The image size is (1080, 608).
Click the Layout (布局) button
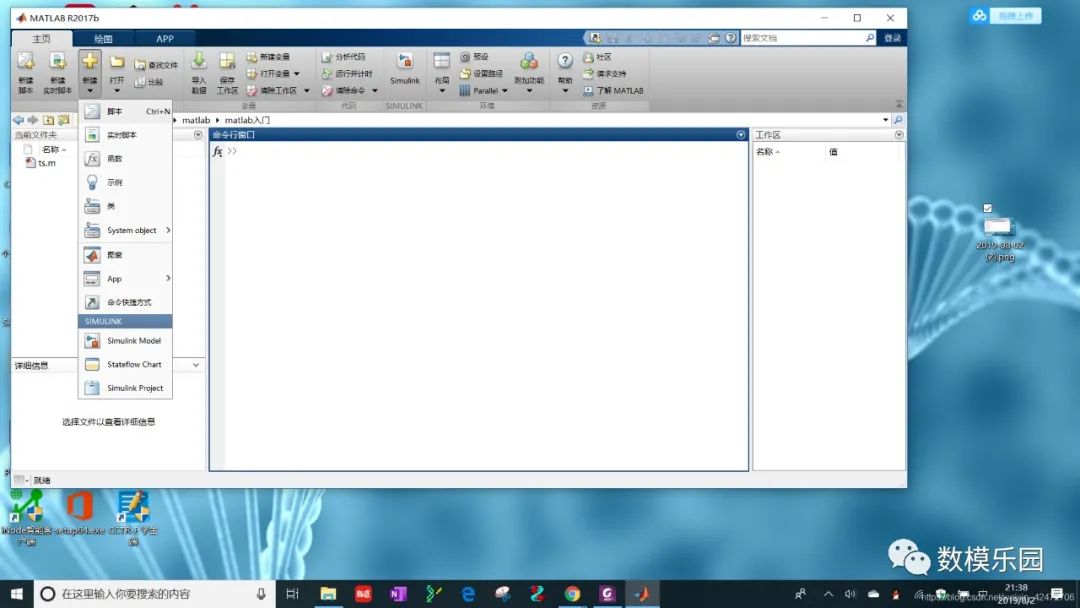(442, 72)
